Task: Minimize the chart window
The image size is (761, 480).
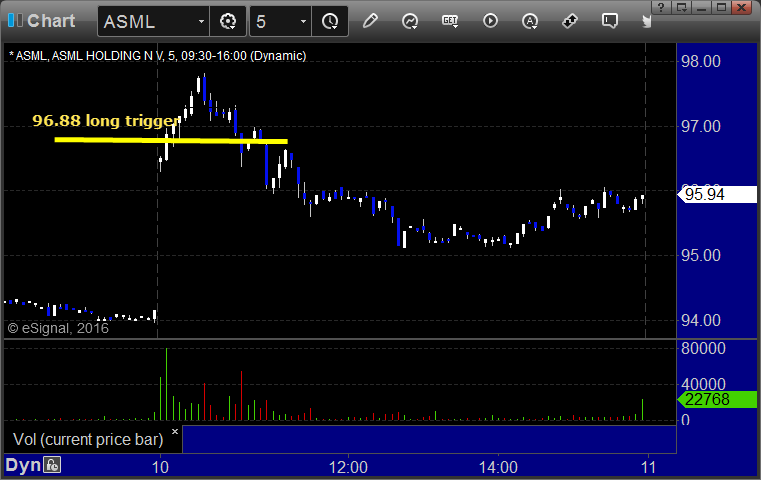Action: [702, 7]
